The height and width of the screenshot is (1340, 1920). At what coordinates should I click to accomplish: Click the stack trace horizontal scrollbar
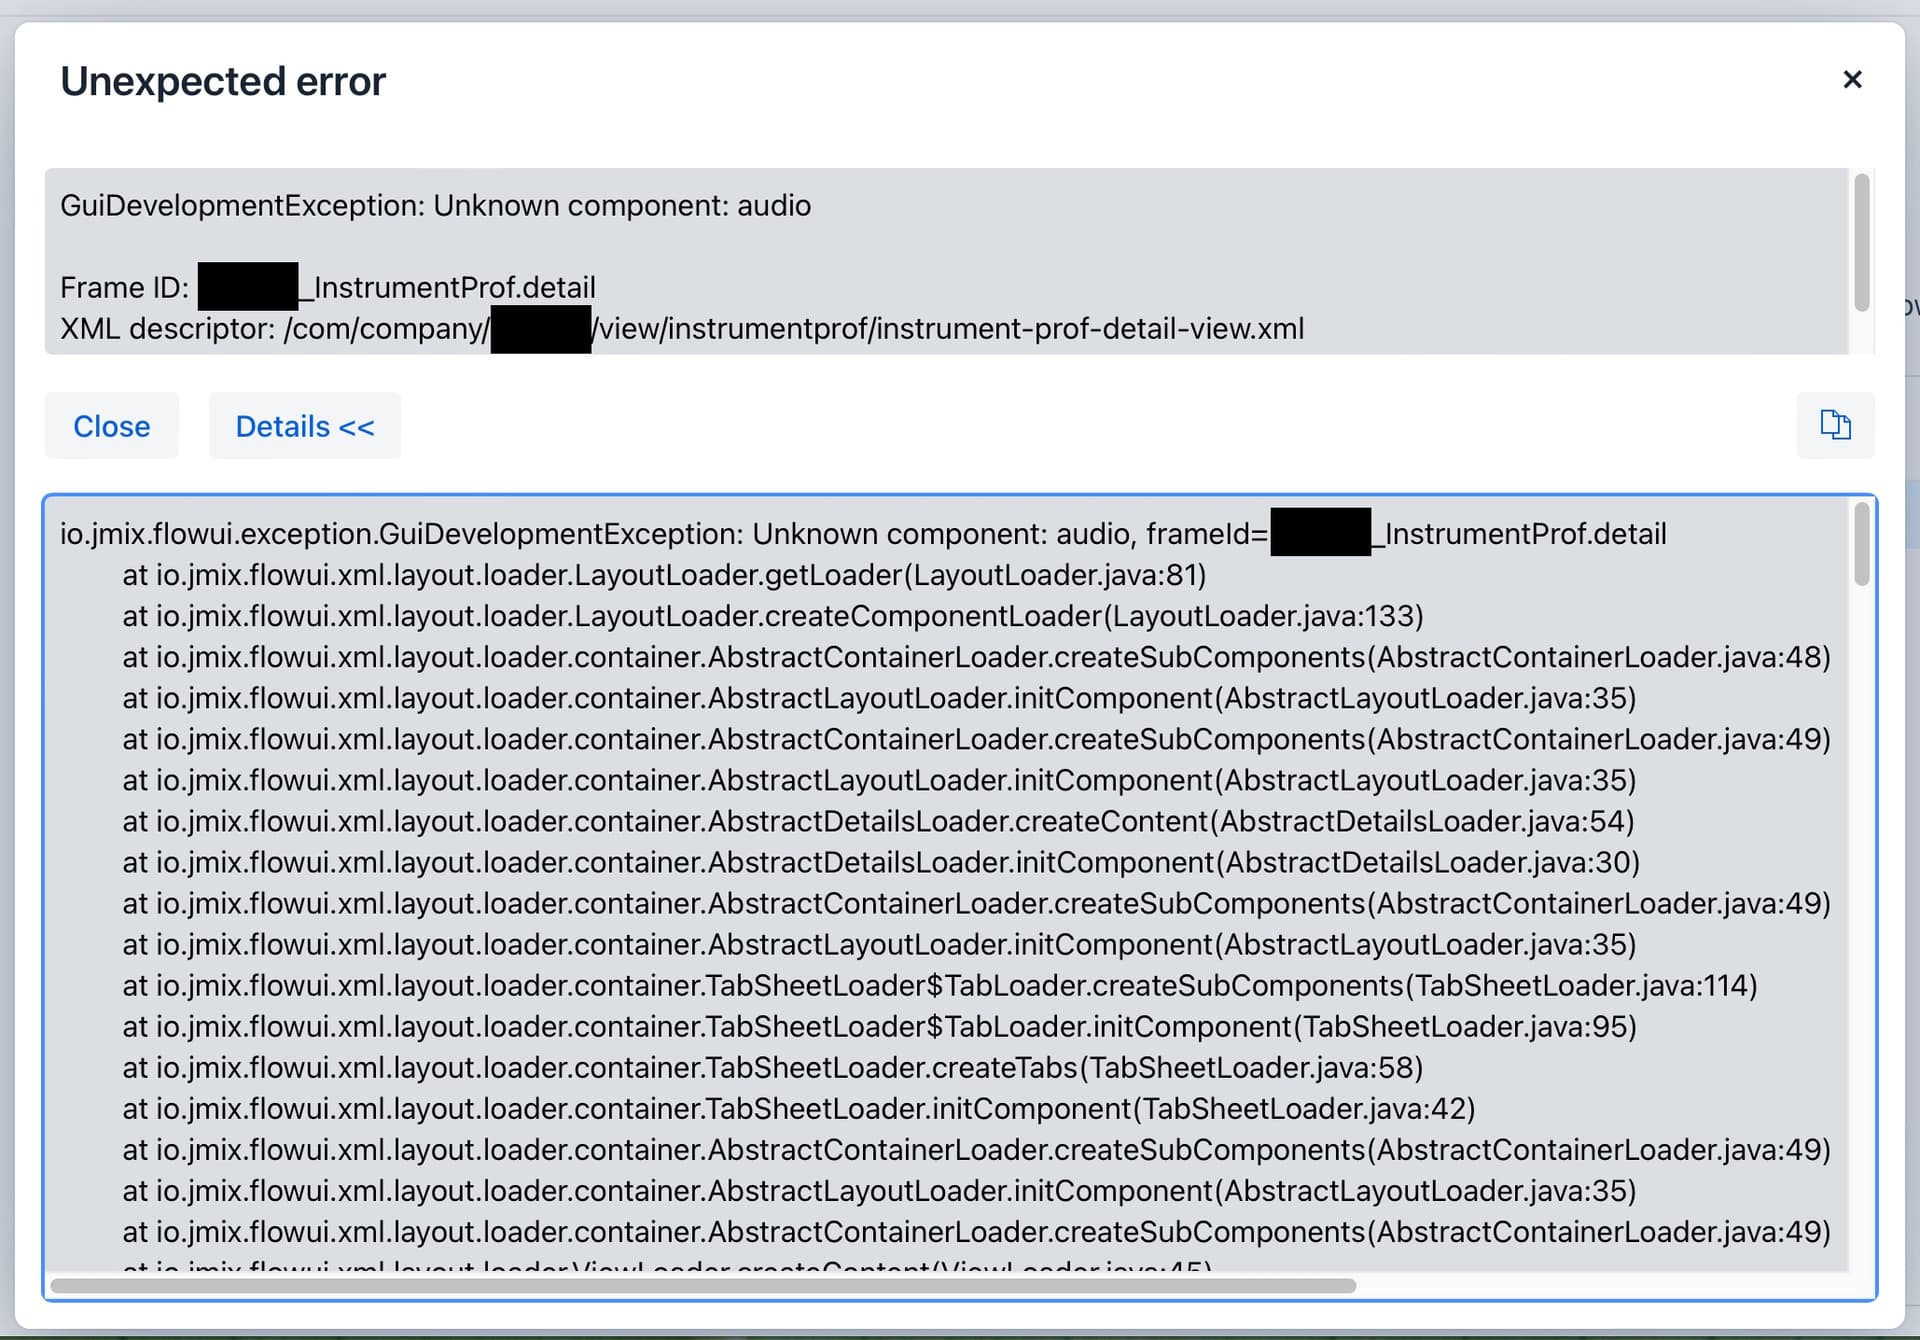coord(703,1285)
